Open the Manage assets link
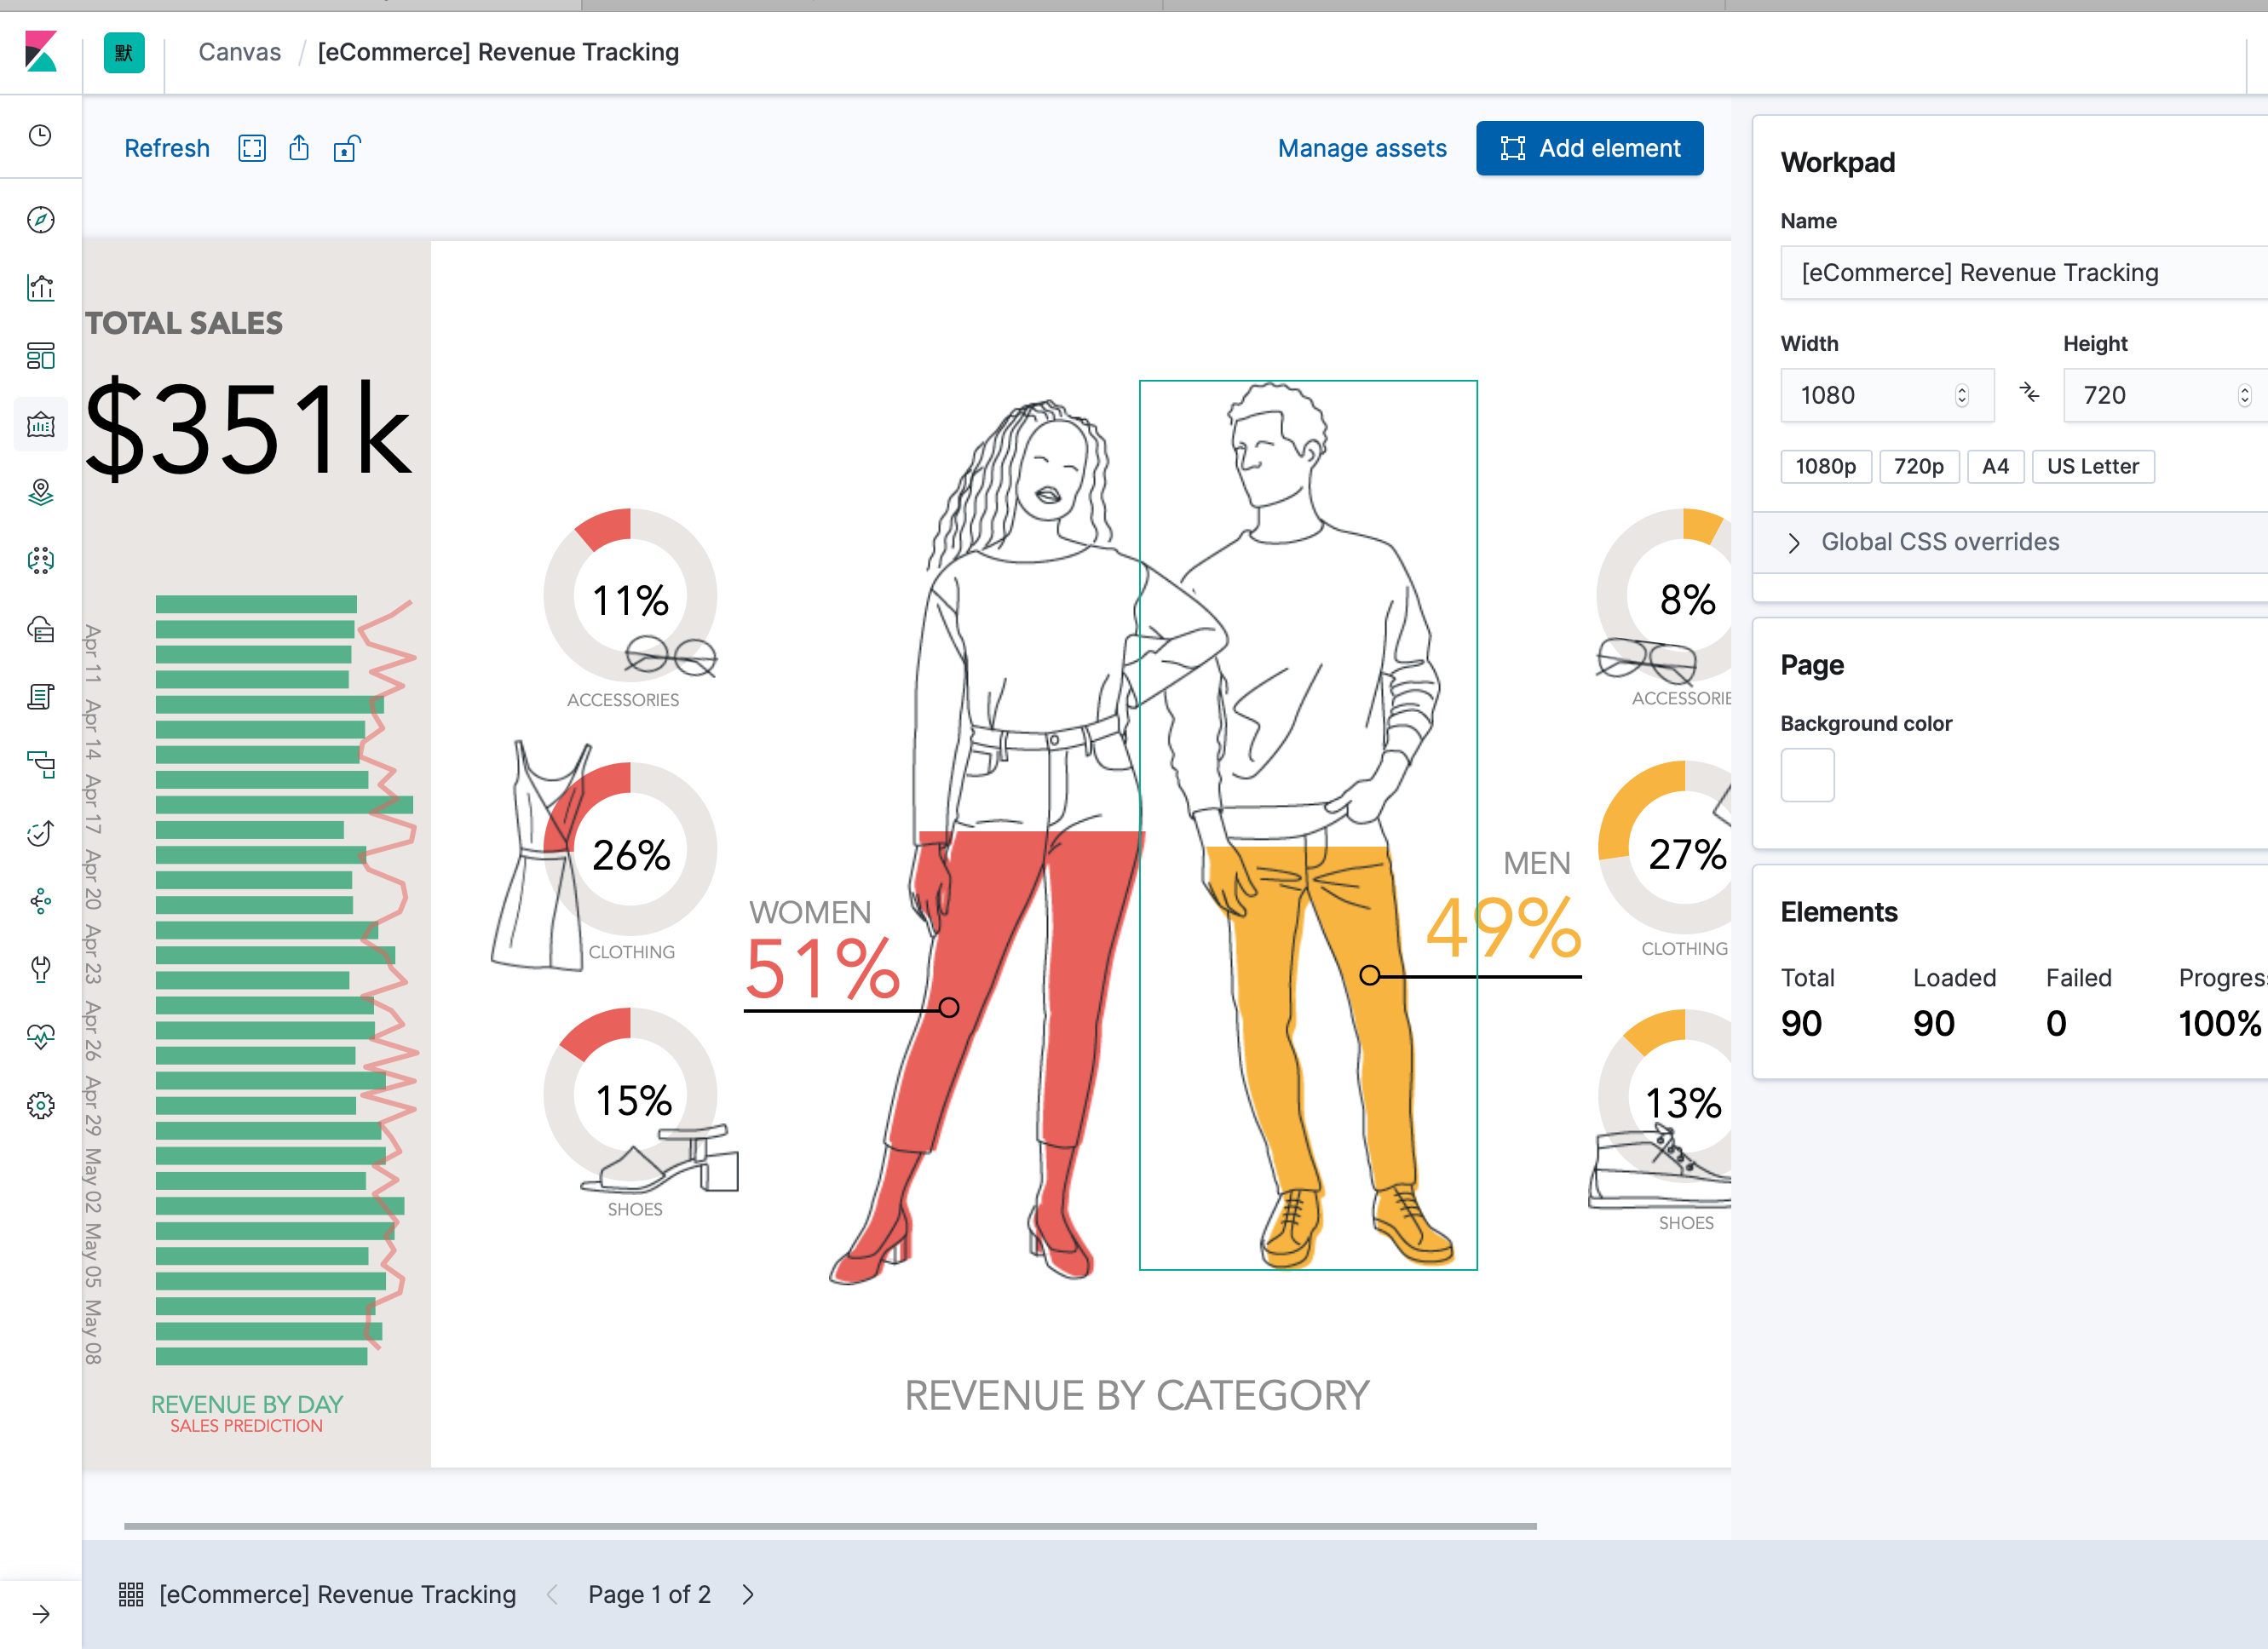Viewport: 2268px width, 1649px height. point(1361,149)
